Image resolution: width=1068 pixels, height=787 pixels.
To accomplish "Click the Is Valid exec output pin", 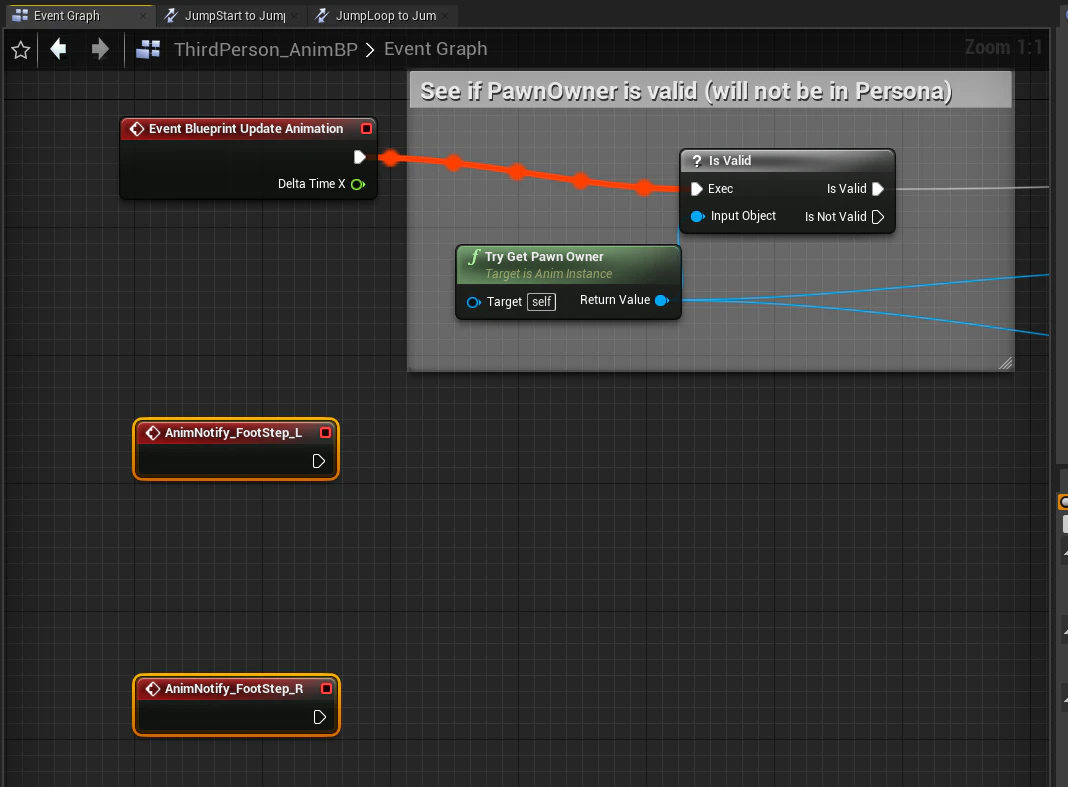I will [878, 189].
